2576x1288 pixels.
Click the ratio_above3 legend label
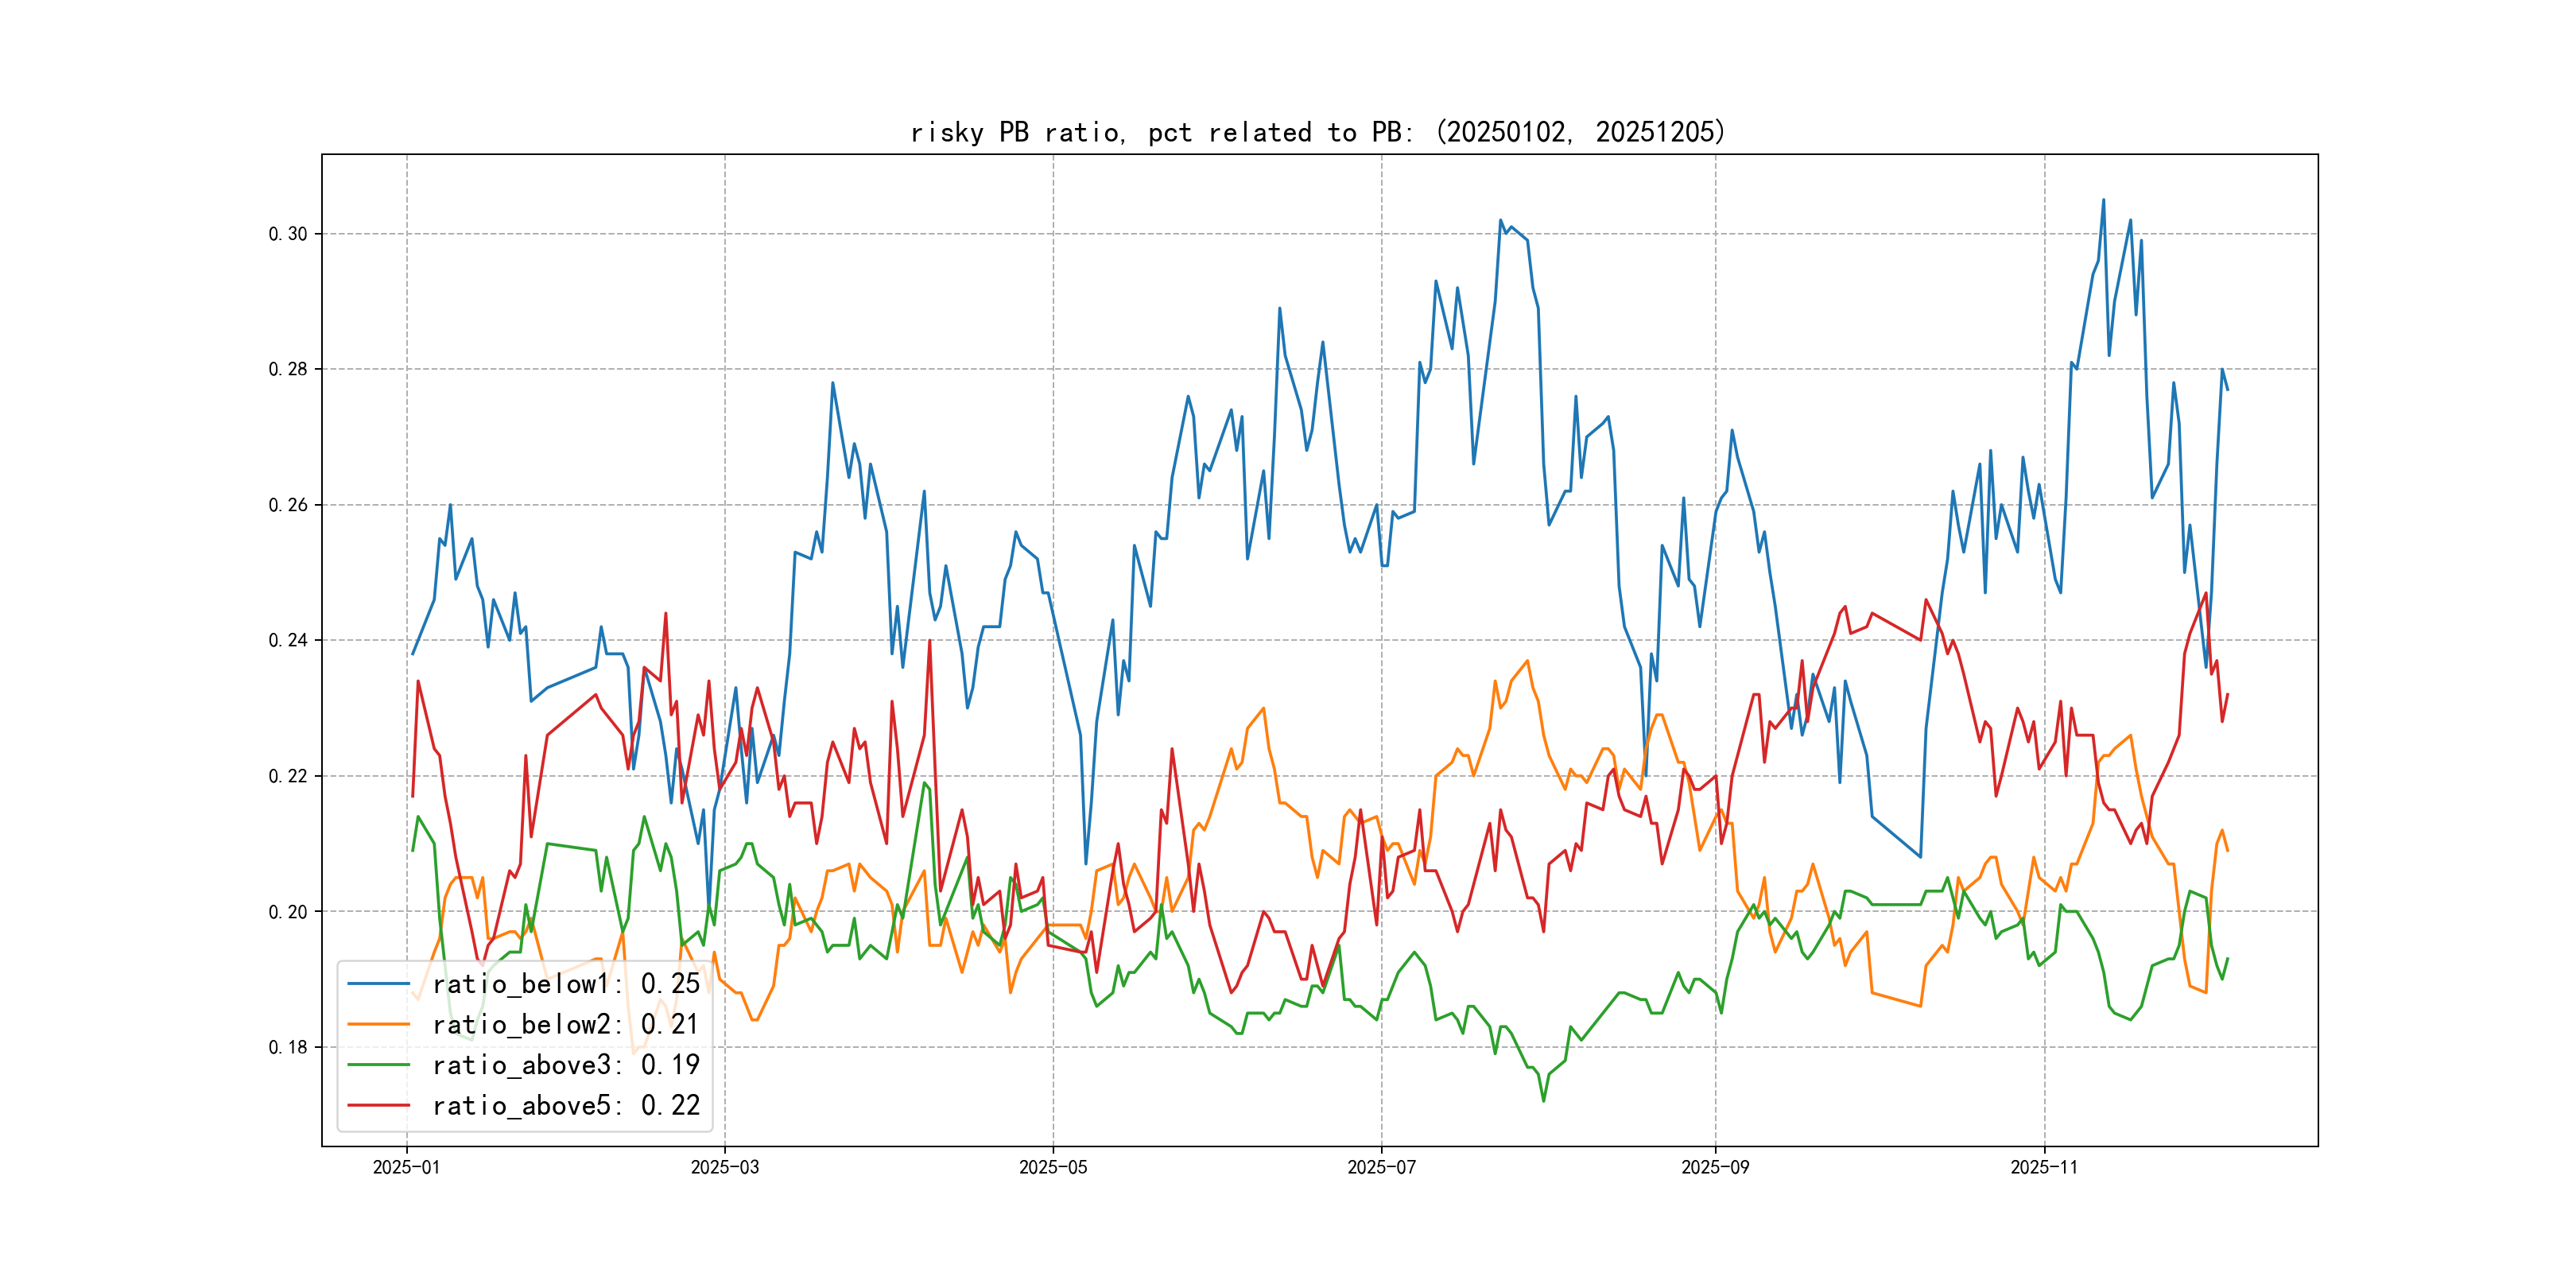point(566,1065)
